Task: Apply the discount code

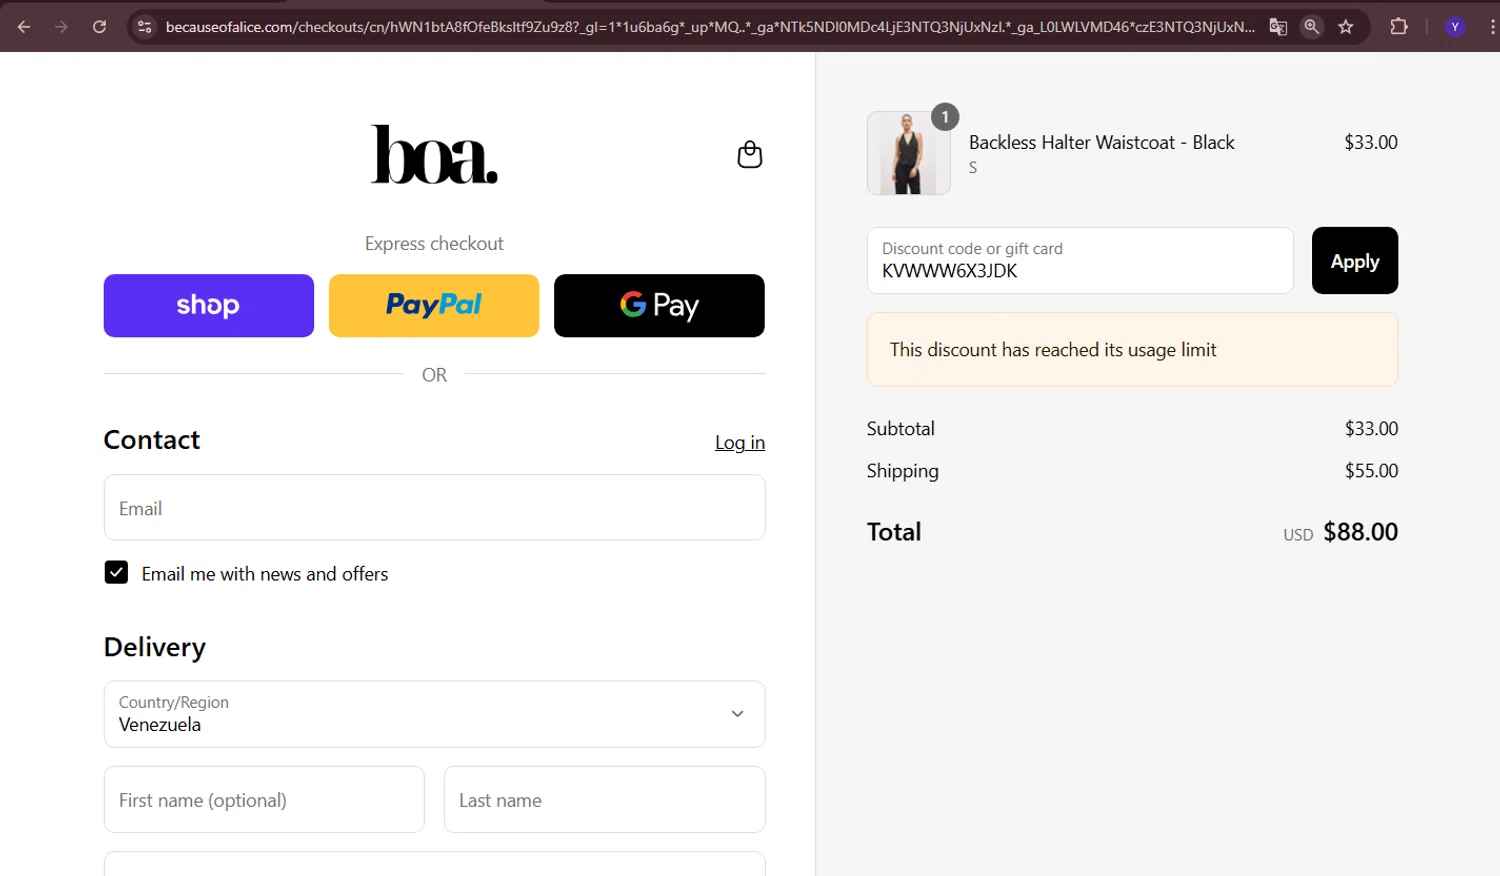Action: [1355, 260]
